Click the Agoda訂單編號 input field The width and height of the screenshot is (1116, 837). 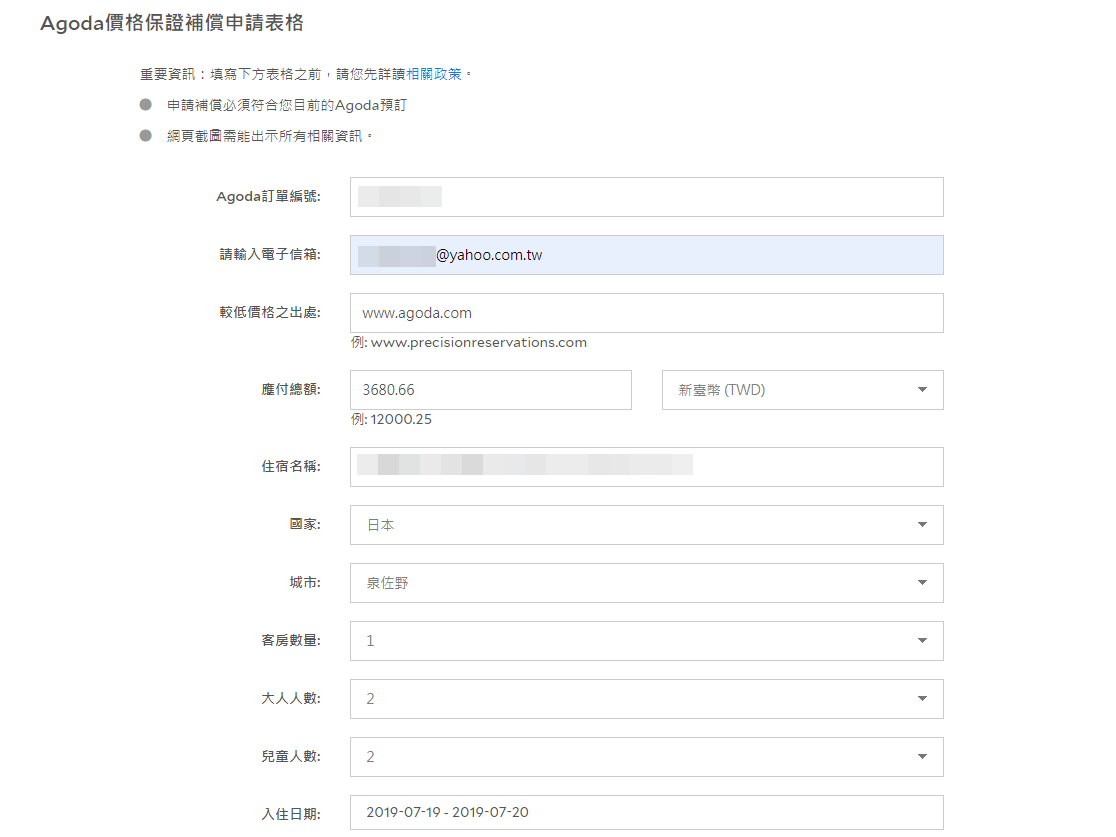646,197
